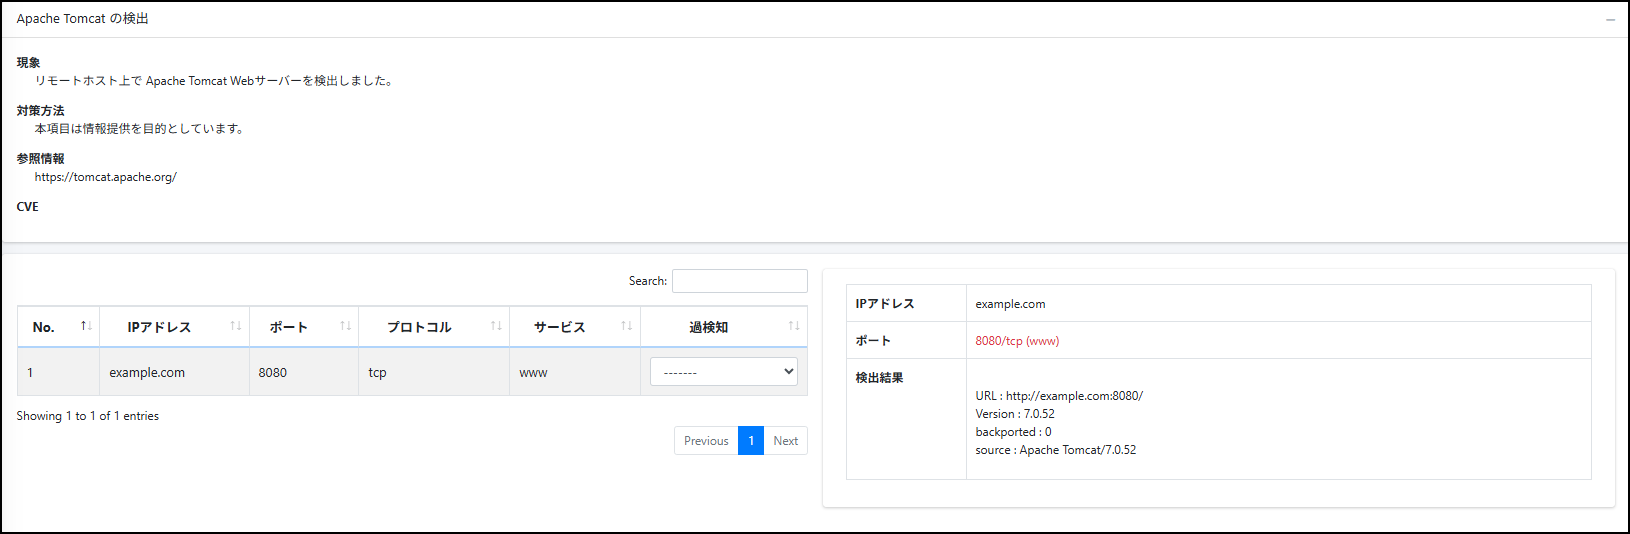Click the ポート column header text
Viewport: 1630px width, 534px height.
pos(289,327)
